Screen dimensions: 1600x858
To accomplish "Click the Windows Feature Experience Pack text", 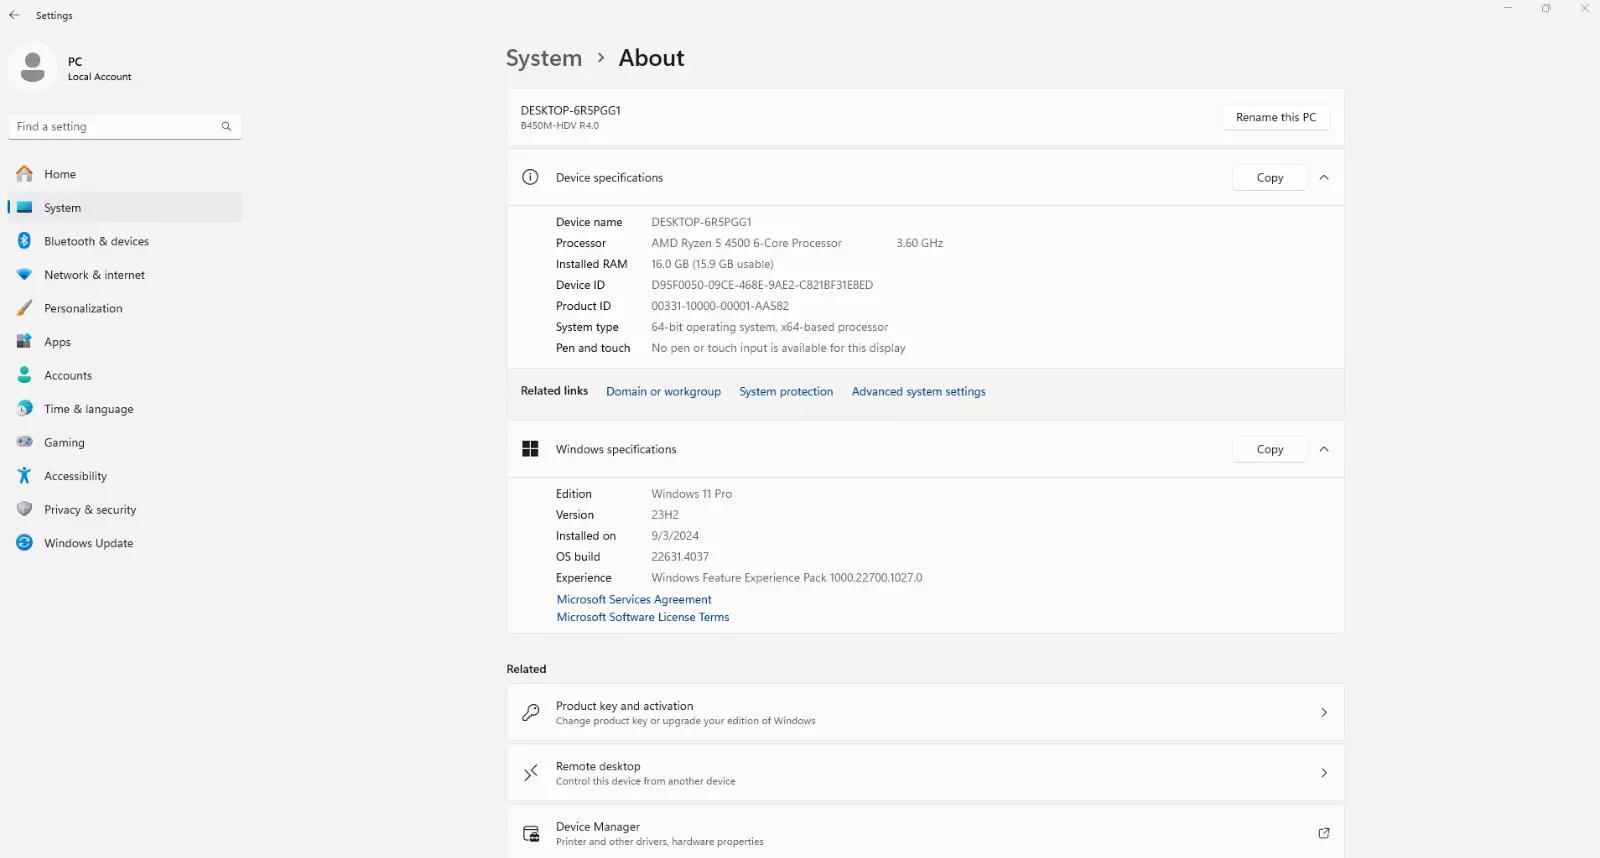I will [x=787, y=578].
